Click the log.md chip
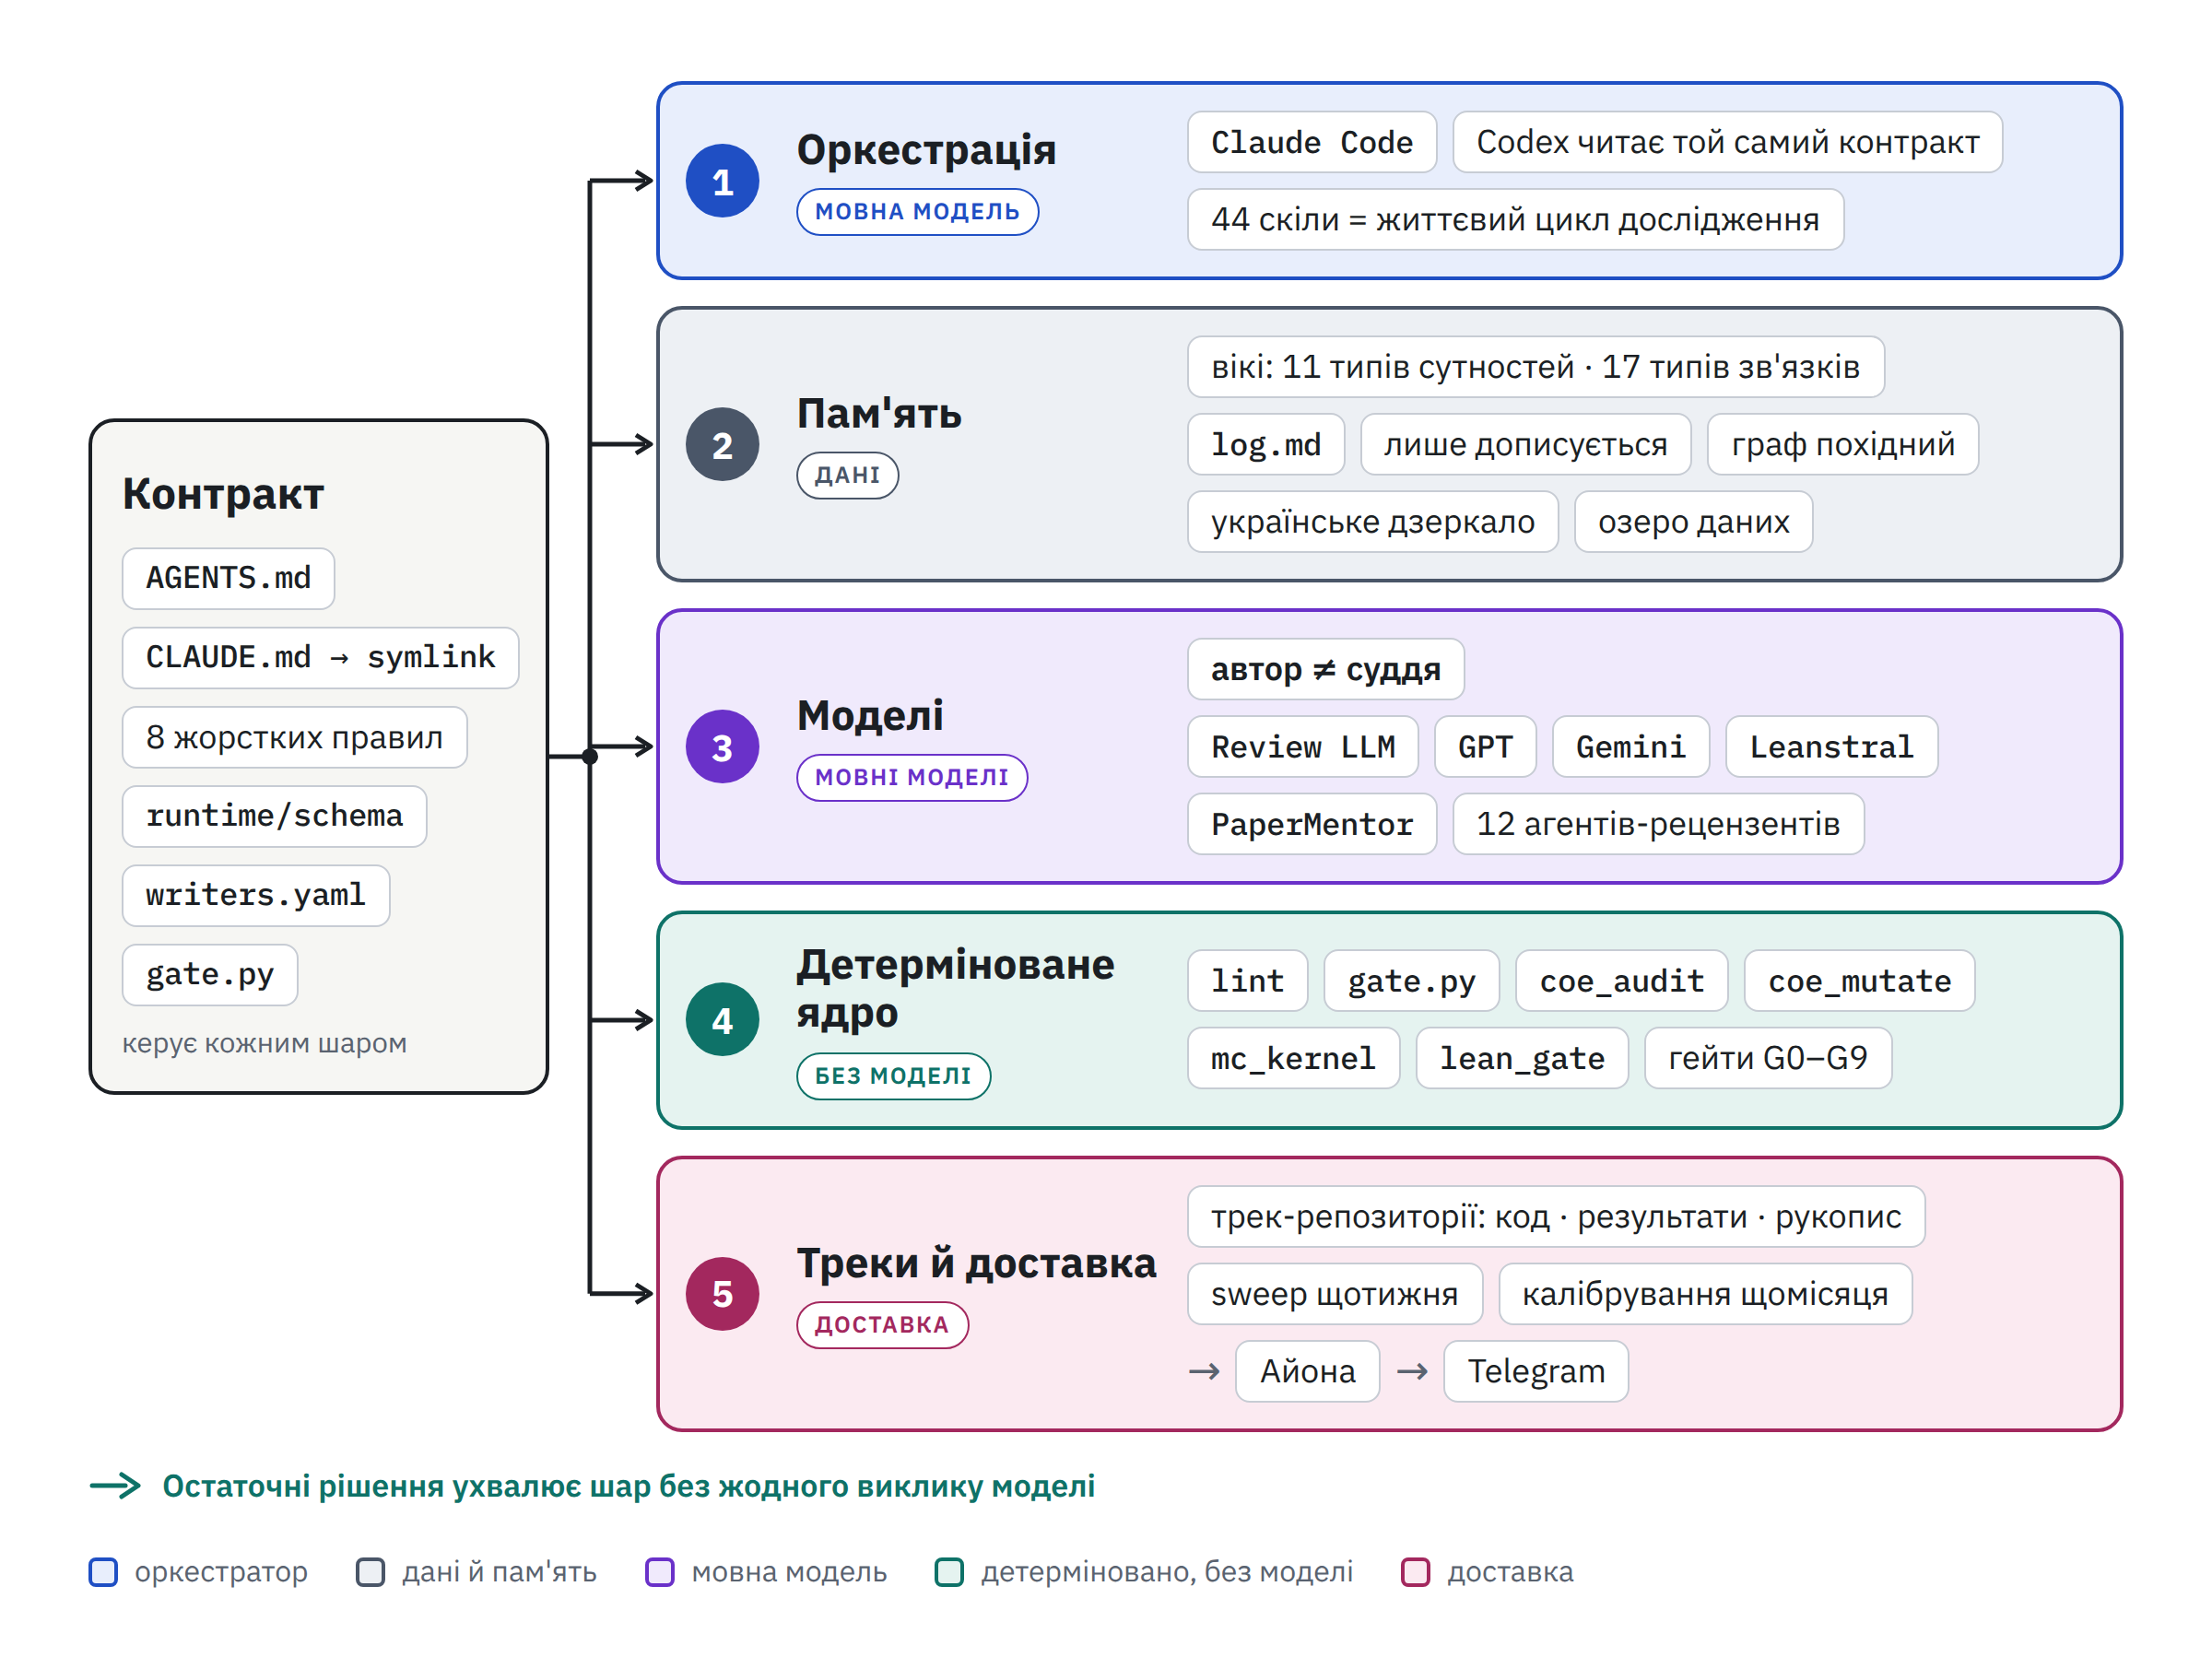2212x1657 pixels. click(x=1266, y=444)
